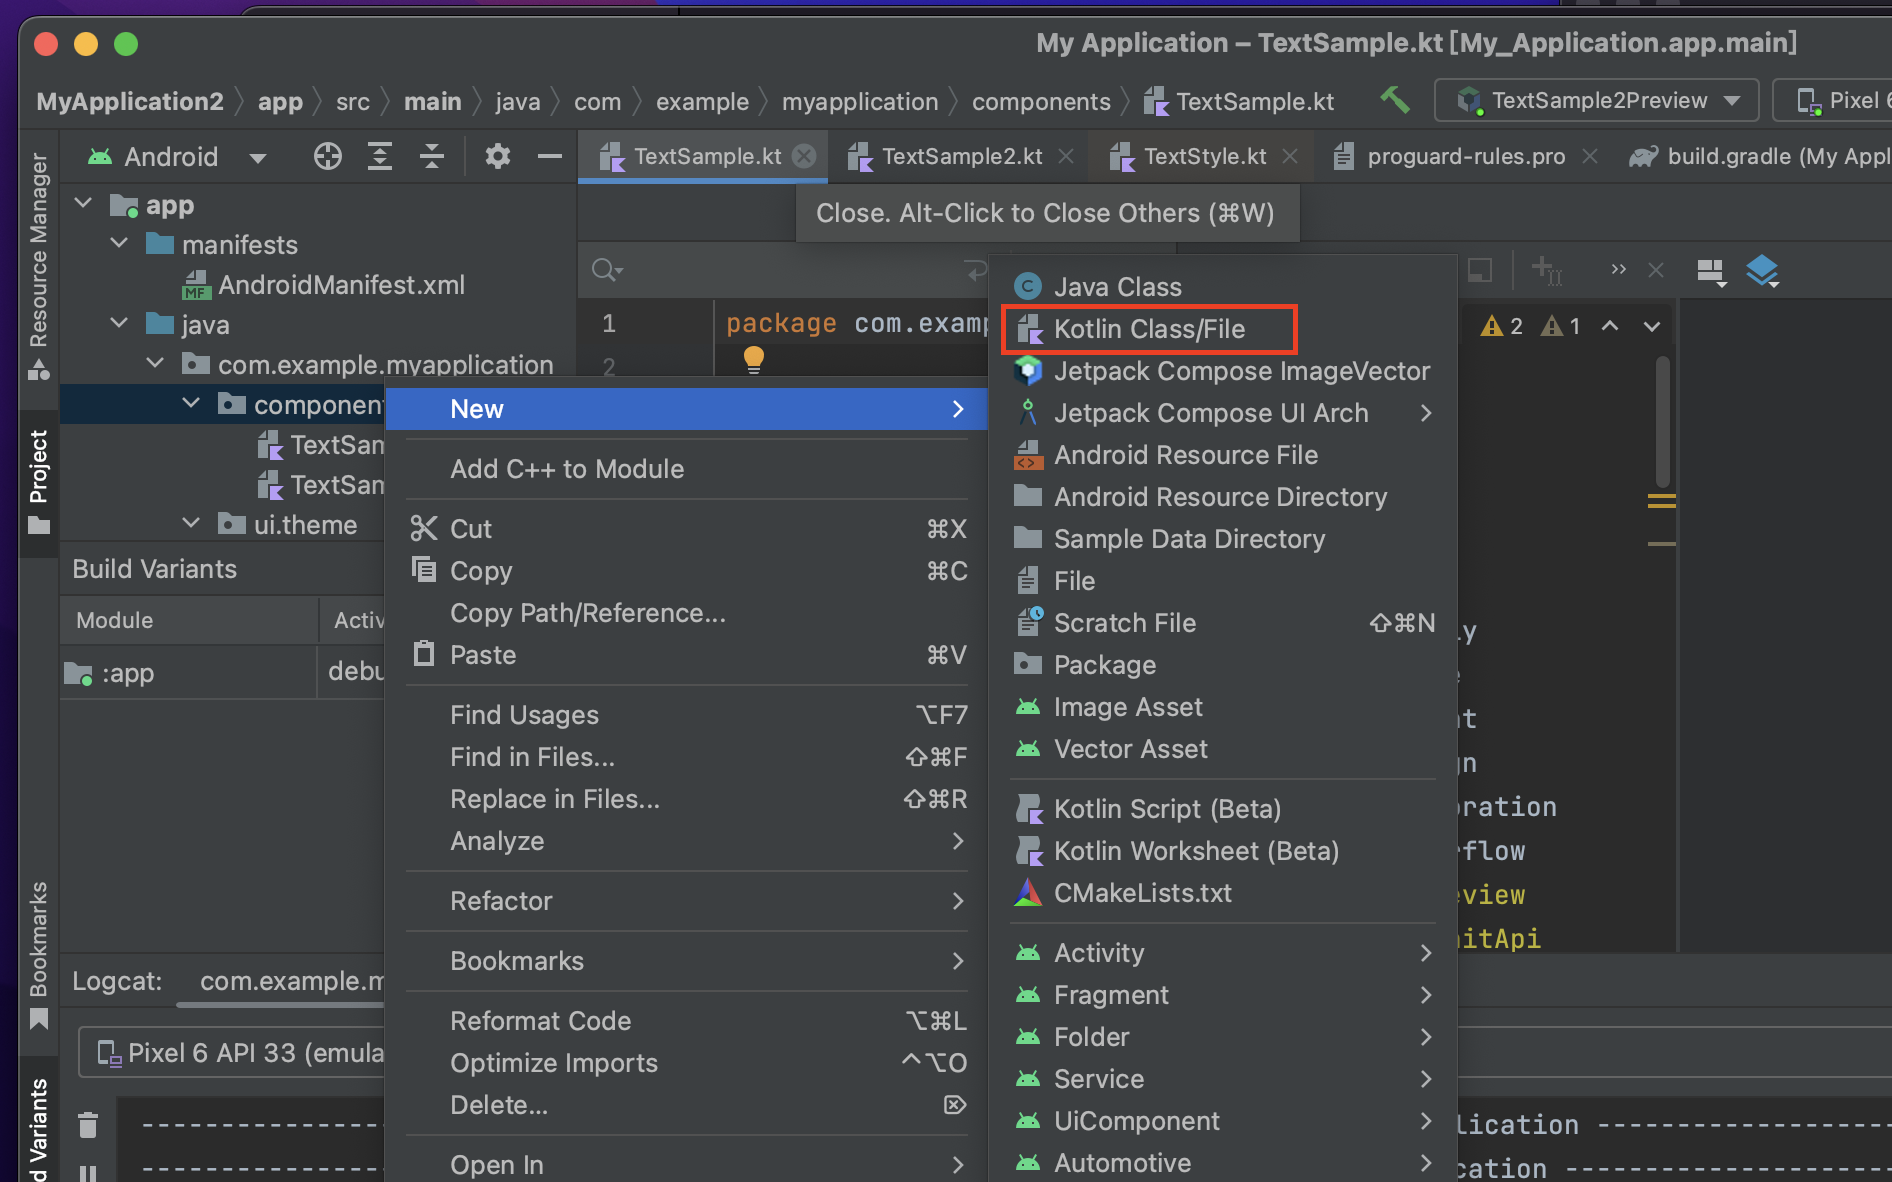
Task: Go to next highlighted problem arrow
Action: coord(1652,326)
